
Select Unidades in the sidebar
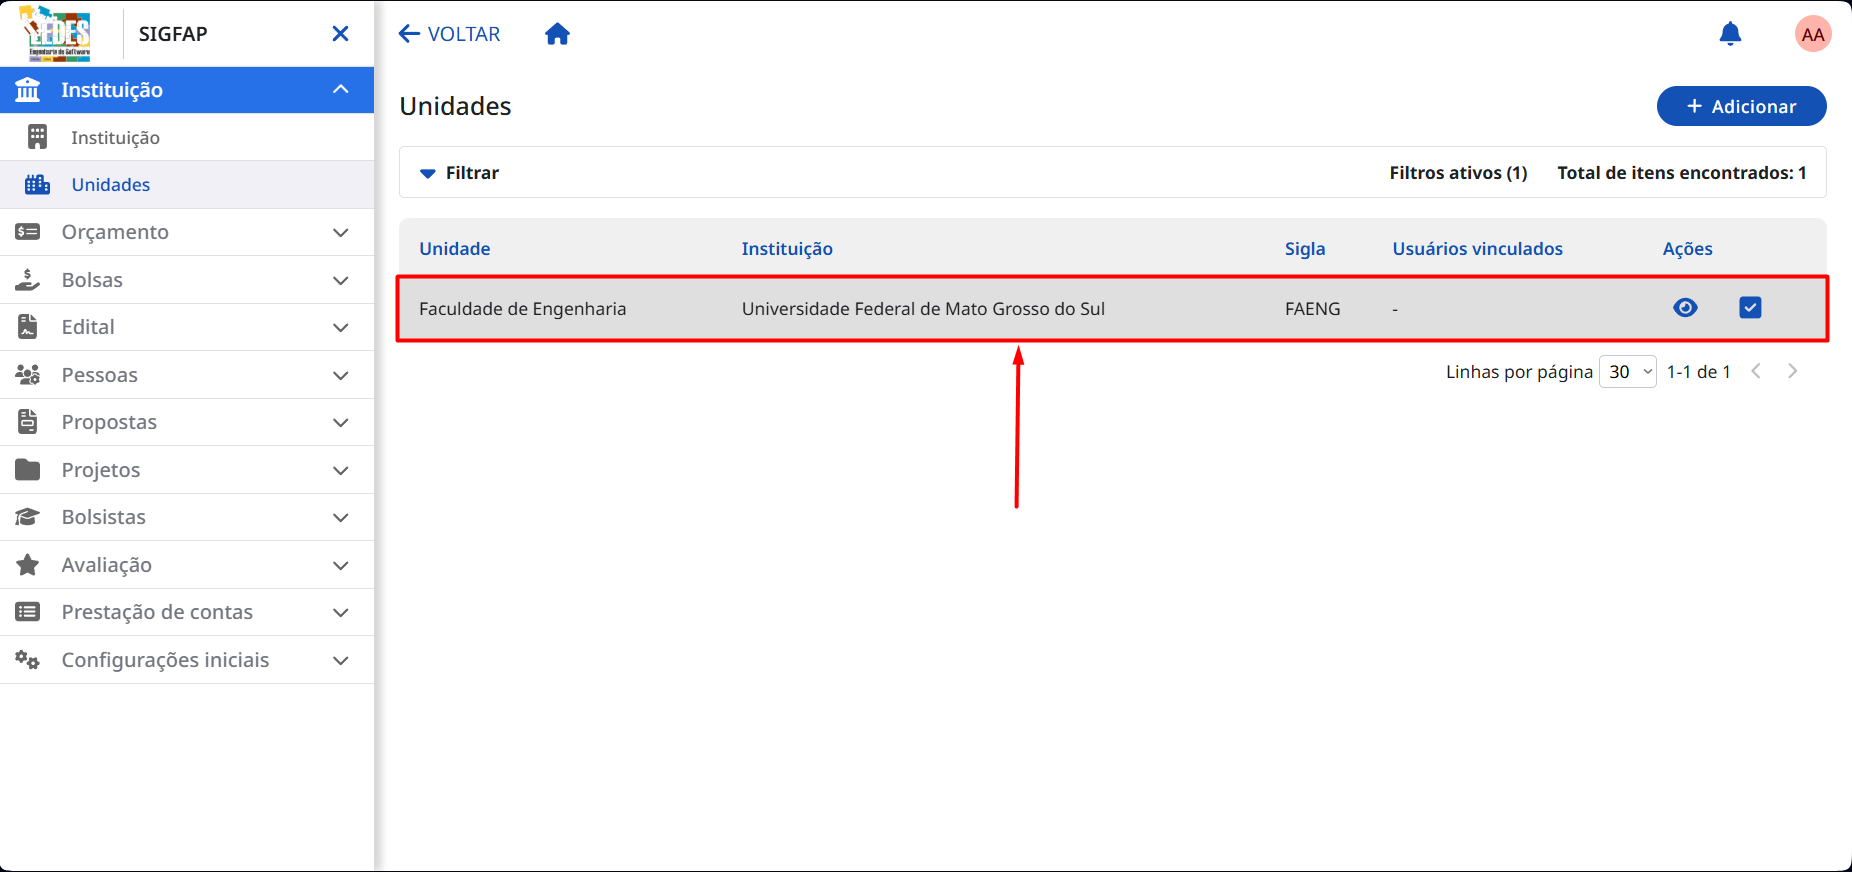coord(187,185)
